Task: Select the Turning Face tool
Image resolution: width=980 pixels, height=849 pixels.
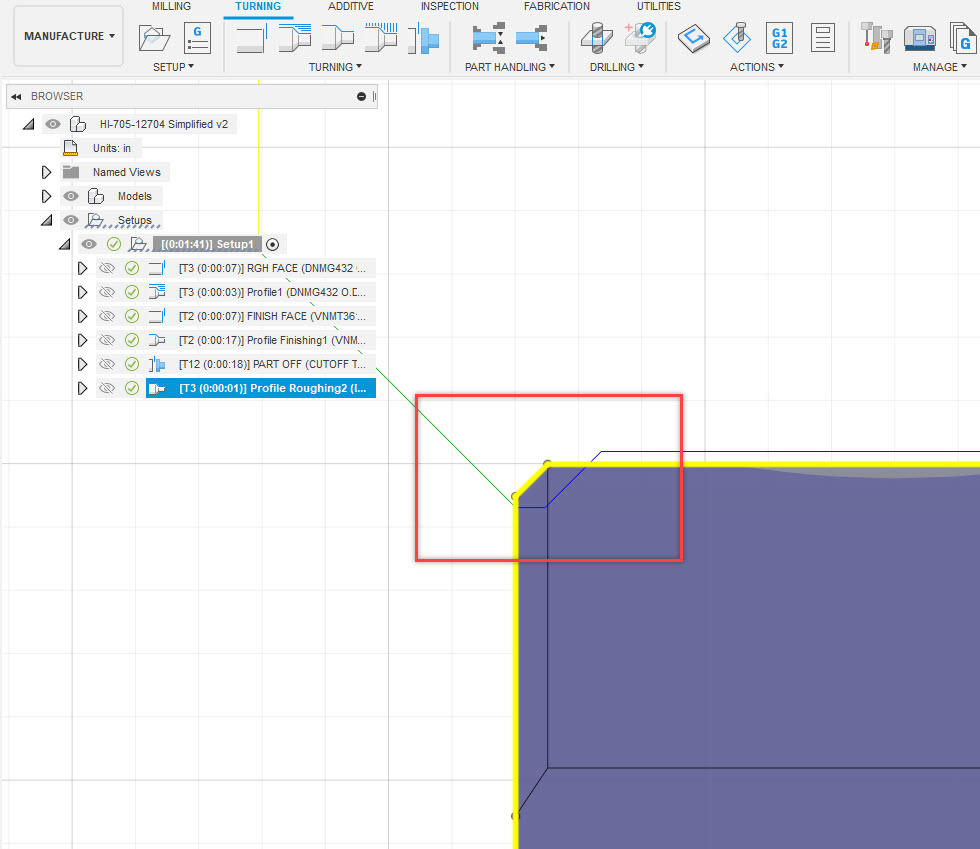Action: click(x=251, y=39)
